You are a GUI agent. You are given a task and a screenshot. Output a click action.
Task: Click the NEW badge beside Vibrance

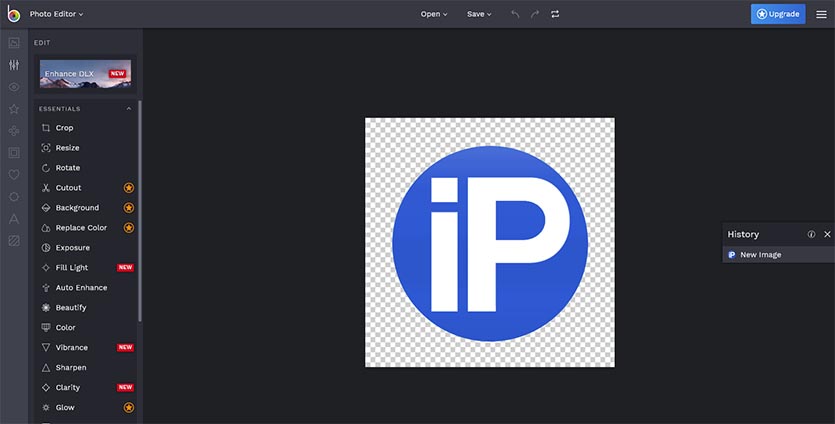tap(125, 348)
